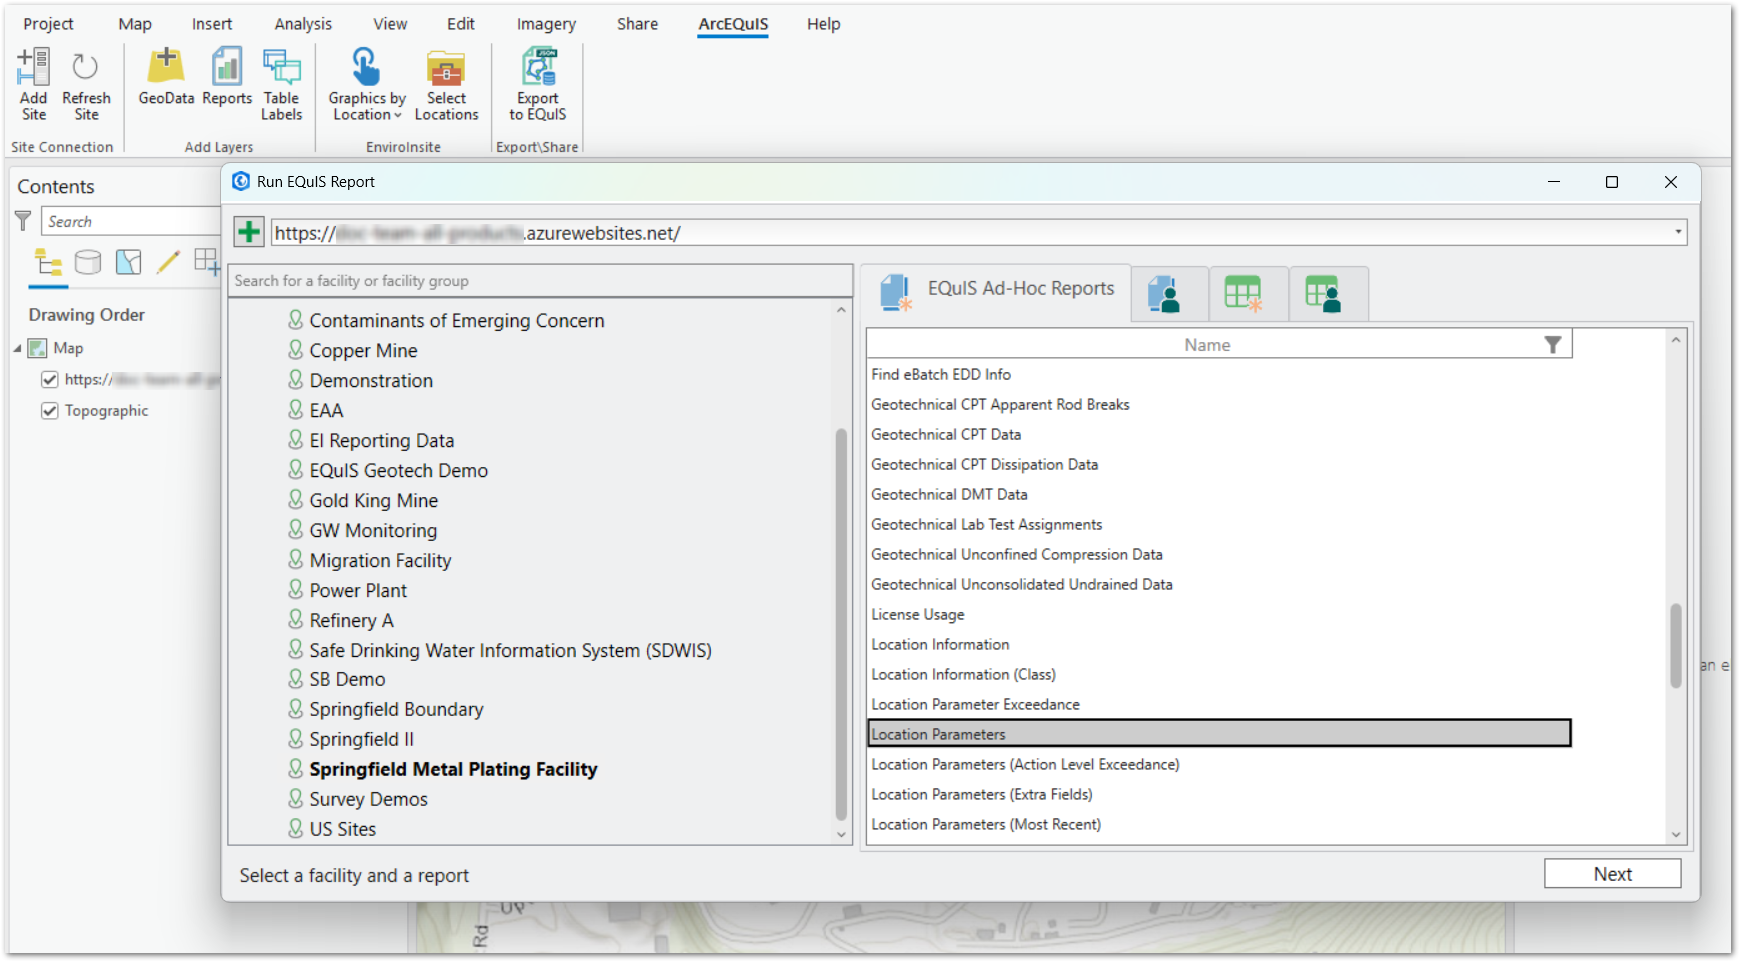Switch to the Share ribbon tab
This screenshot has height=962, width=1740.
637,24
